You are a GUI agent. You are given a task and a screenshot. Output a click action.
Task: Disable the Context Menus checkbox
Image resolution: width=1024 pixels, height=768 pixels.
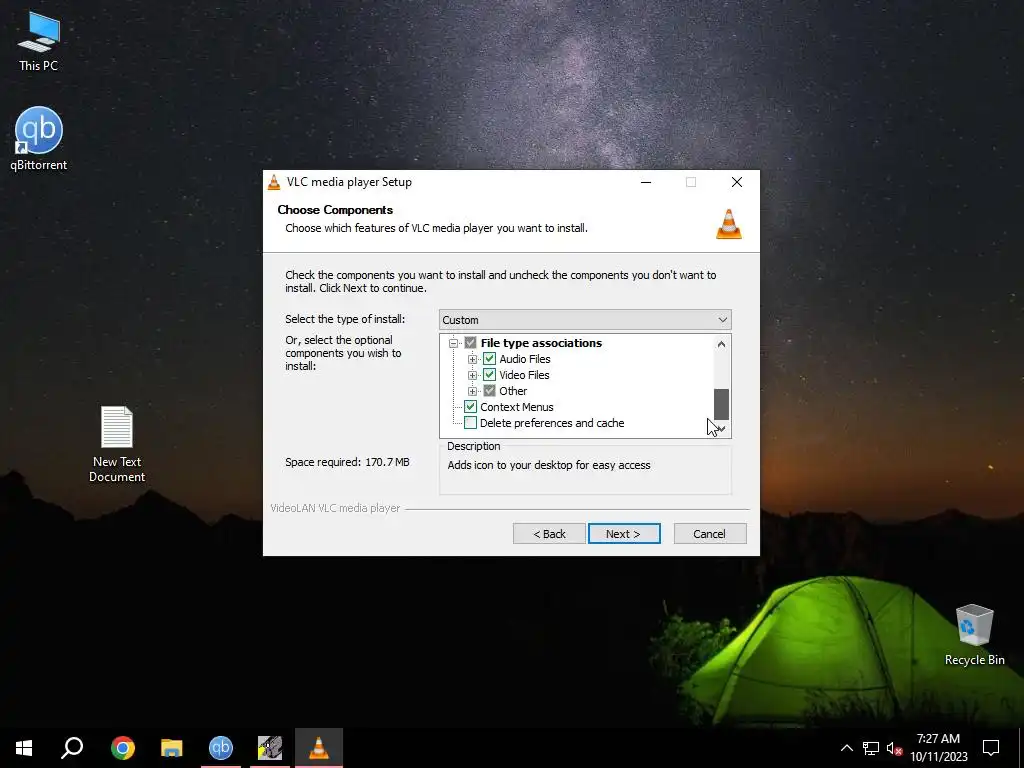coord(470,407)
